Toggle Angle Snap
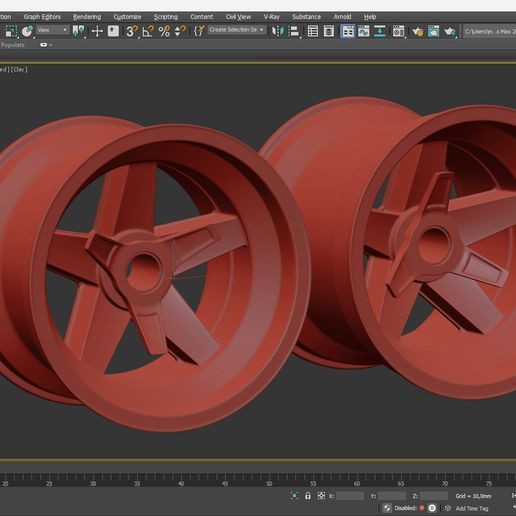 coord(148,31)
